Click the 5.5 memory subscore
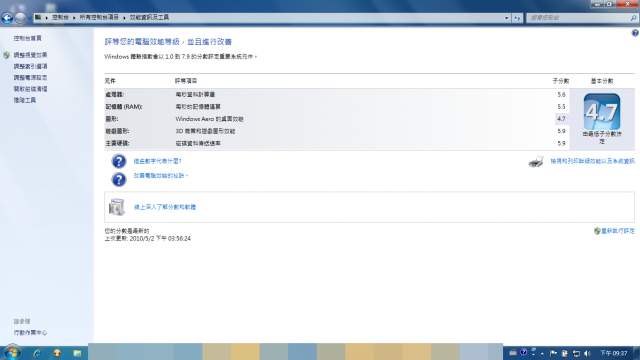 pyautogui.click(x=561, y=107)
